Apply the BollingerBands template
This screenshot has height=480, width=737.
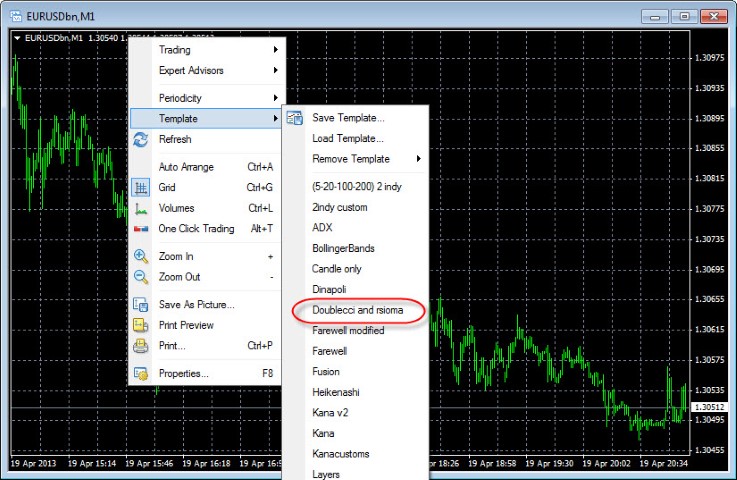click(x=355, y=248)
